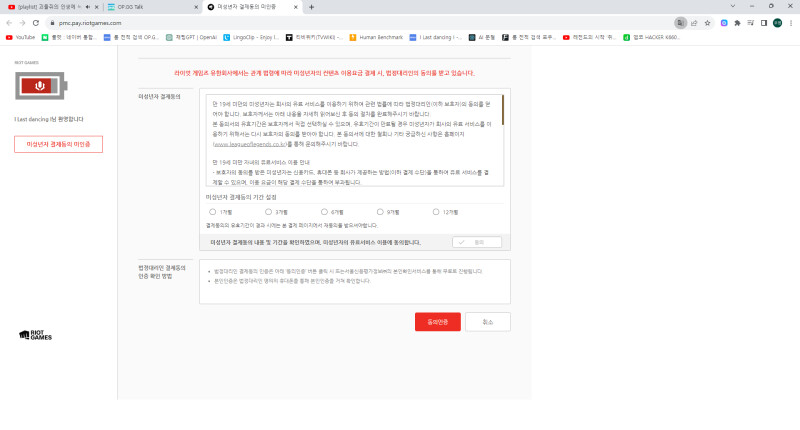Bookmark this page with the star icon
800x430 pixels.
tap(708, 21)
